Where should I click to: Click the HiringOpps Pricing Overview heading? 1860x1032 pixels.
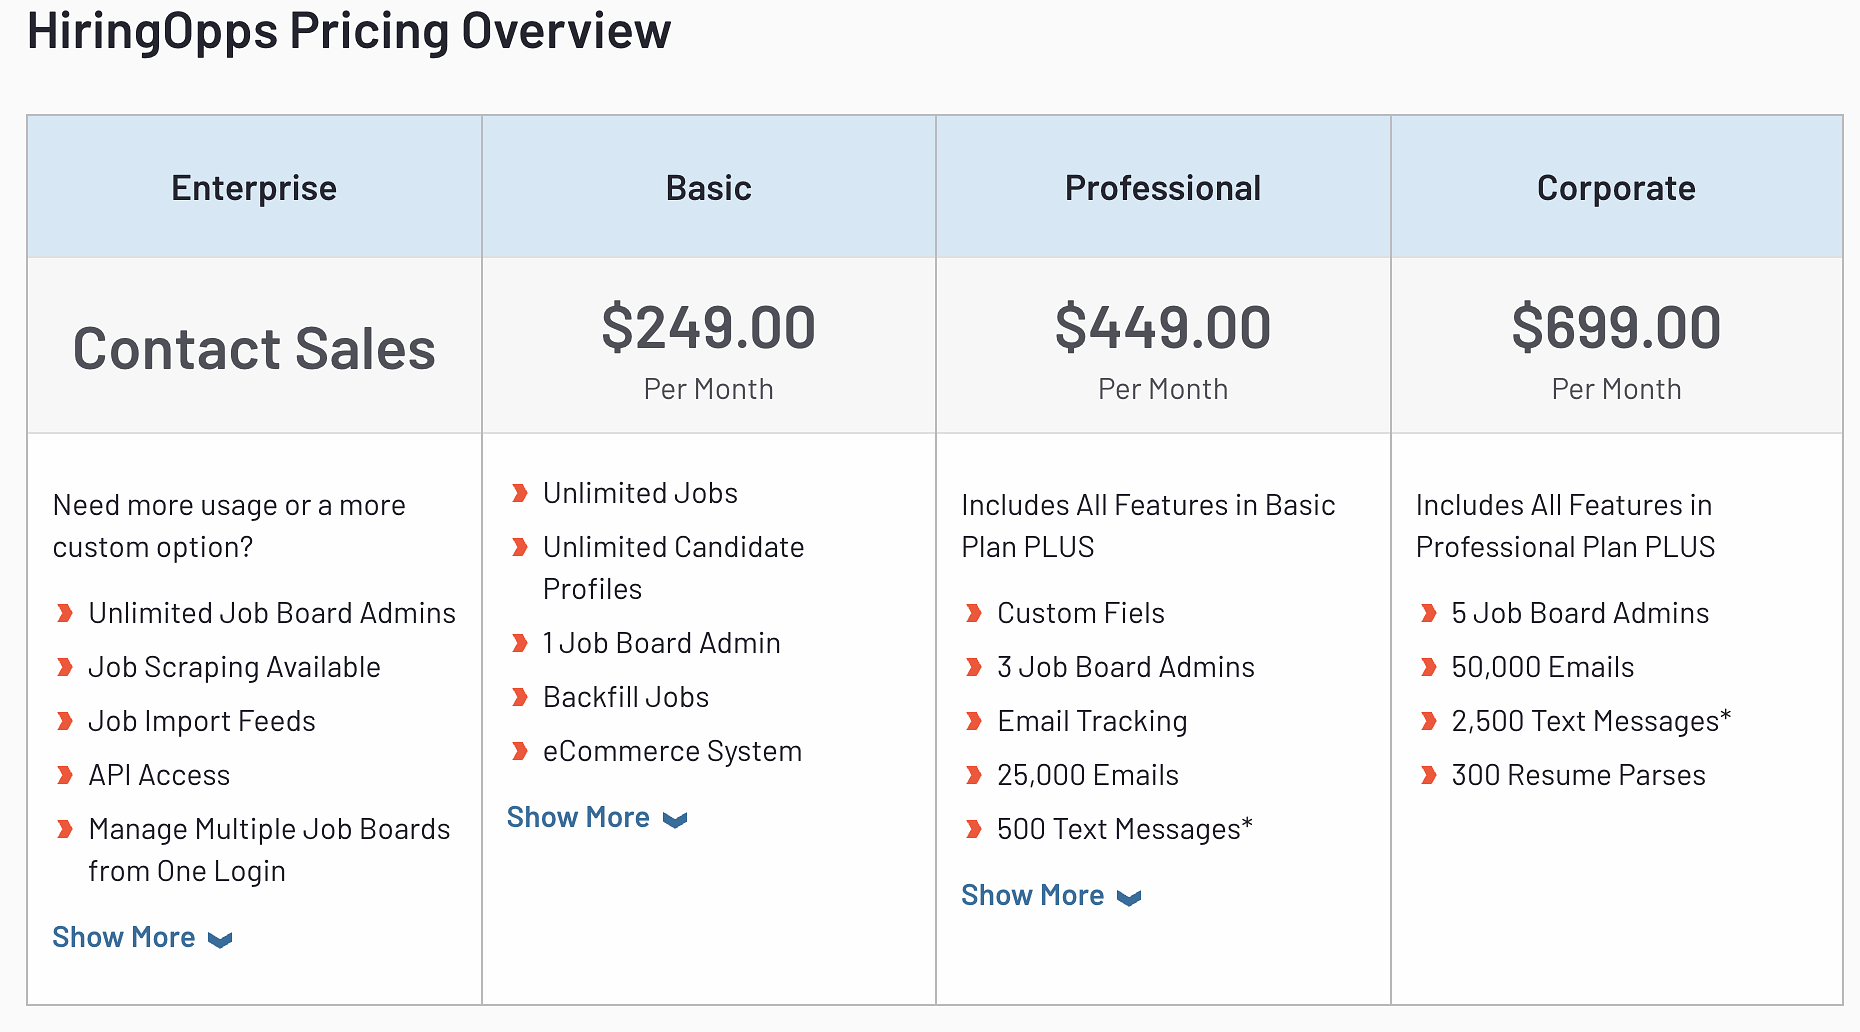coord(349,31)
